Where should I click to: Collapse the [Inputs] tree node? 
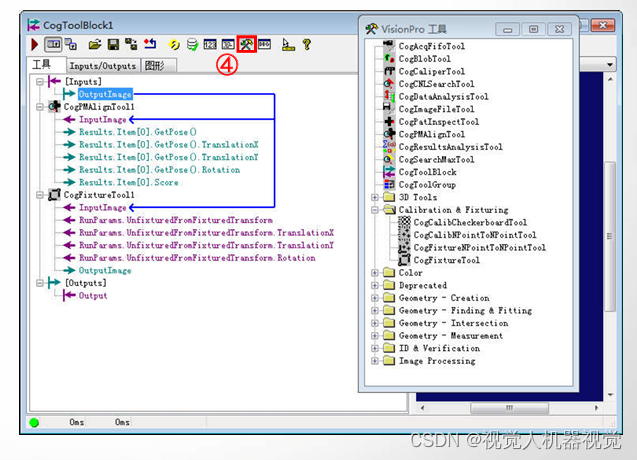point(40,82)
